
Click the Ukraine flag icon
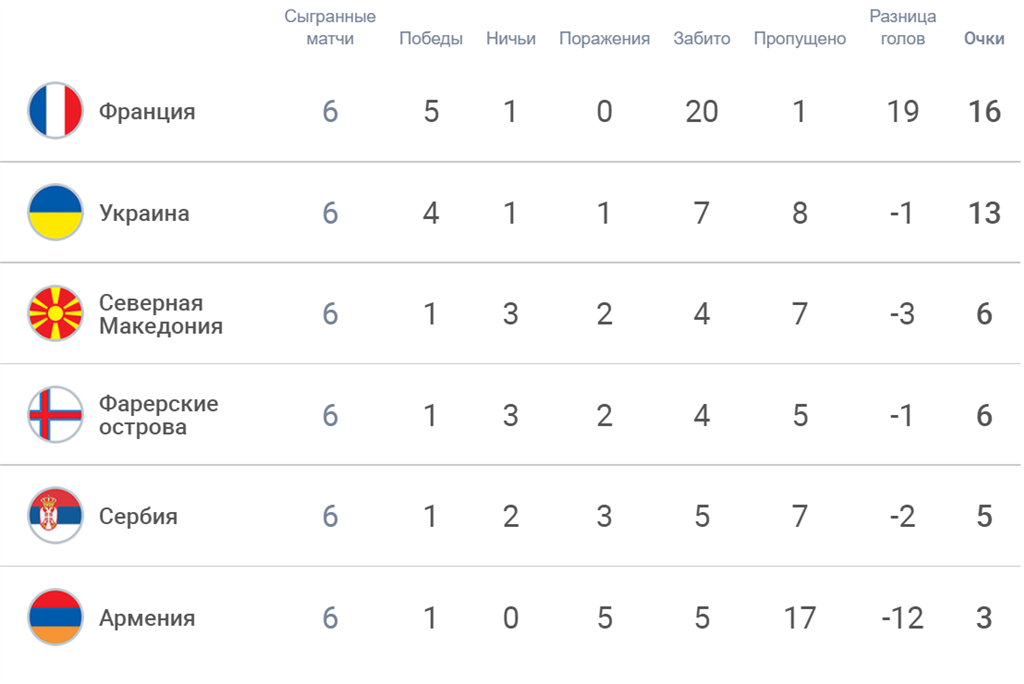[x=55, y=213]
